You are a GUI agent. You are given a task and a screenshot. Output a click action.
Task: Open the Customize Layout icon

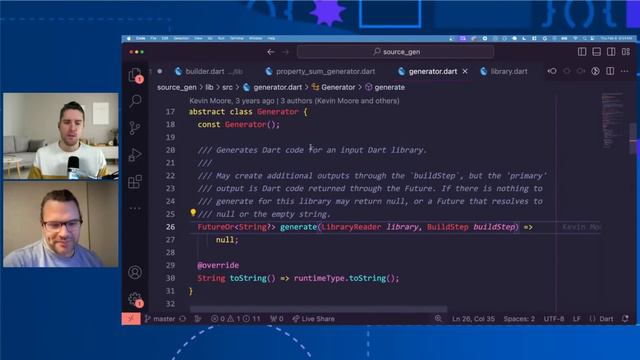click(x=626, y=52)
